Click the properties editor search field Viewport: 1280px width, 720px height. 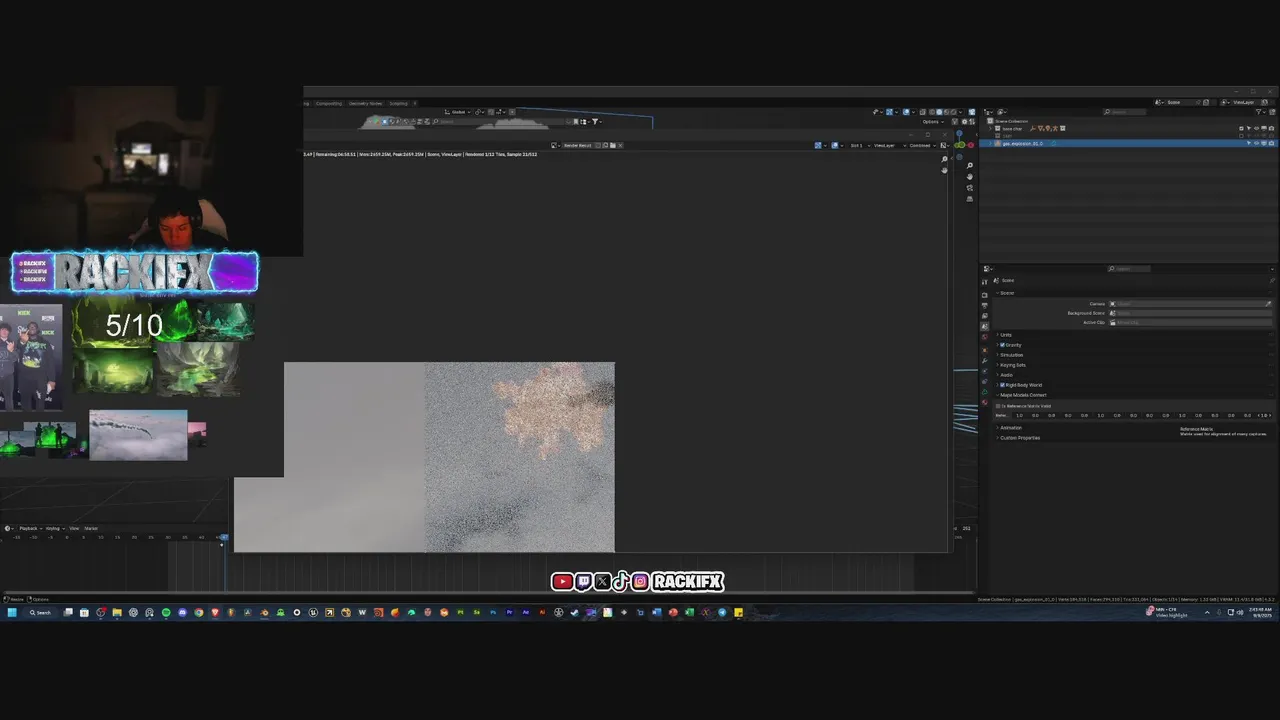(1129, 269)
